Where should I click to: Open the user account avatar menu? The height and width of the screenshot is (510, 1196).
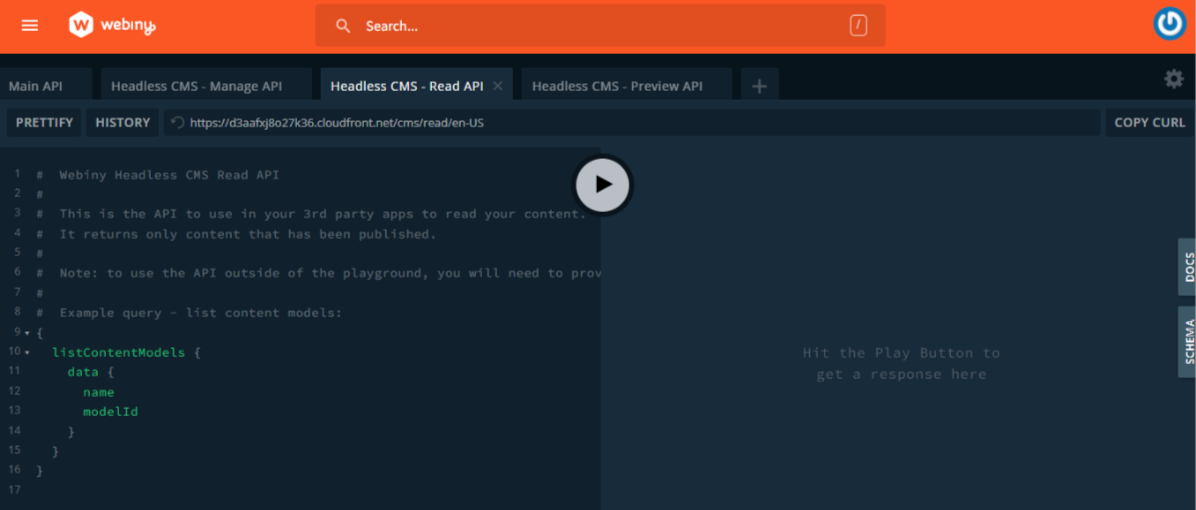pyautogui.click(x=1169, y=25)
